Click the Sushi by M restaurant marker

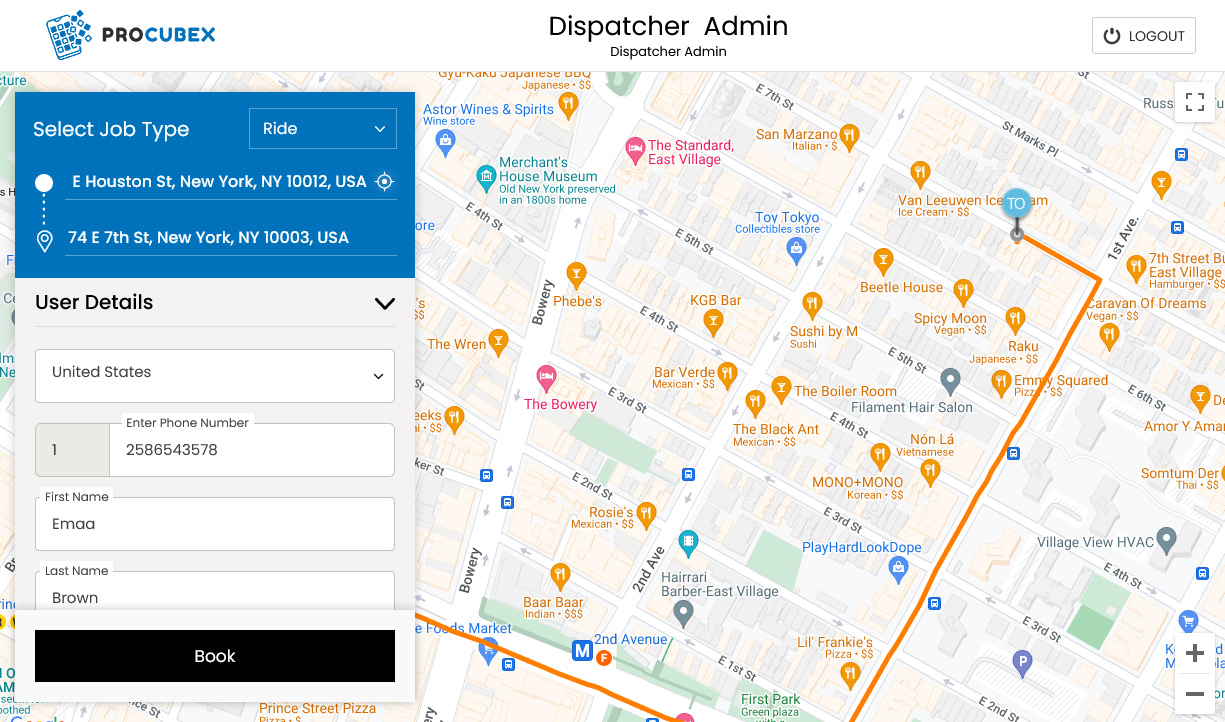pyautogui.click(x=811, y=303)
